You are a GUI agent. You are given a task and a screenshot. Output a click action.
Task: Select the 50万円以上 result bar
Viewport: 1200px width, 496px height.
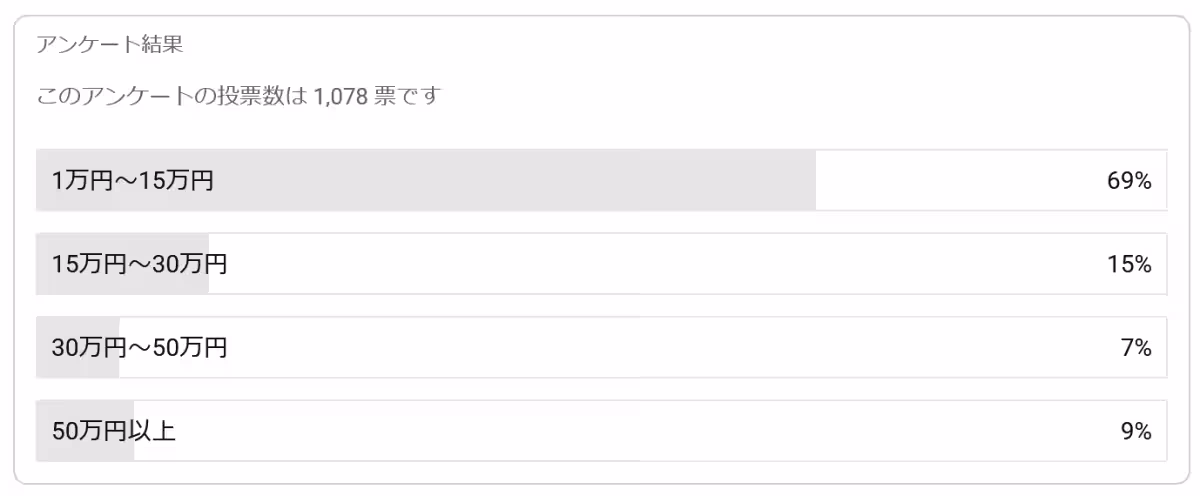[x=601, y=431]
